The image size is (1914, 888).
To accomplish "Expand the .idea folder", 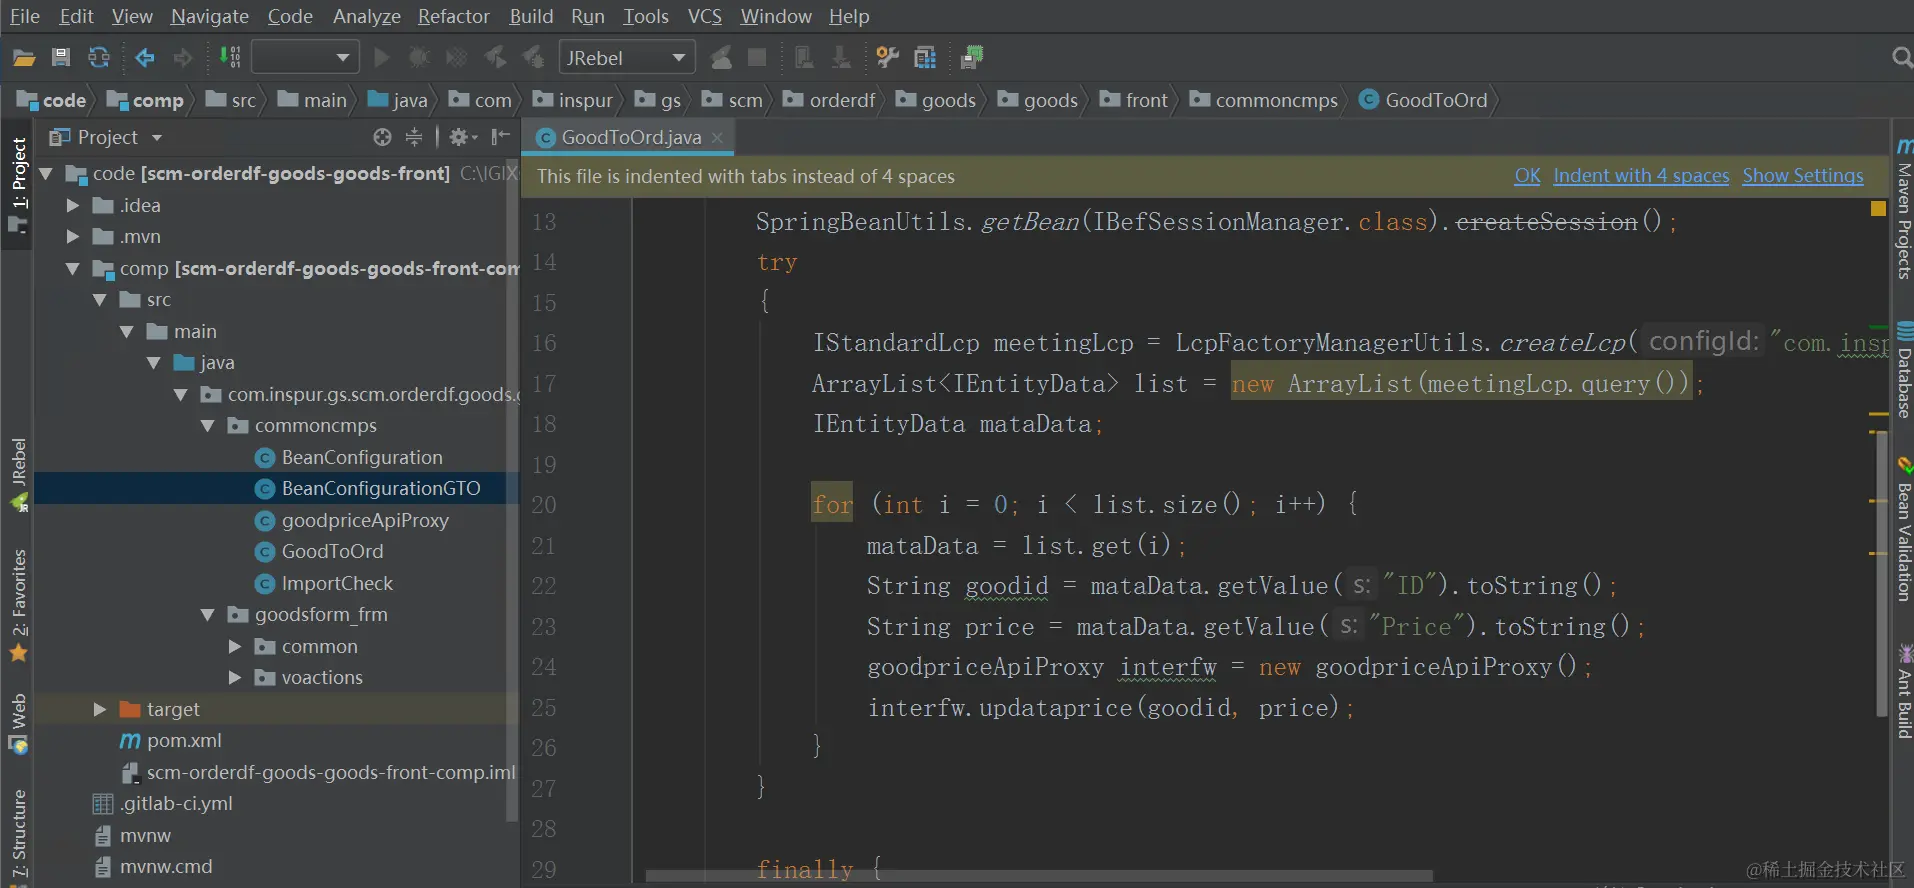I will click(x=72, y=205).
